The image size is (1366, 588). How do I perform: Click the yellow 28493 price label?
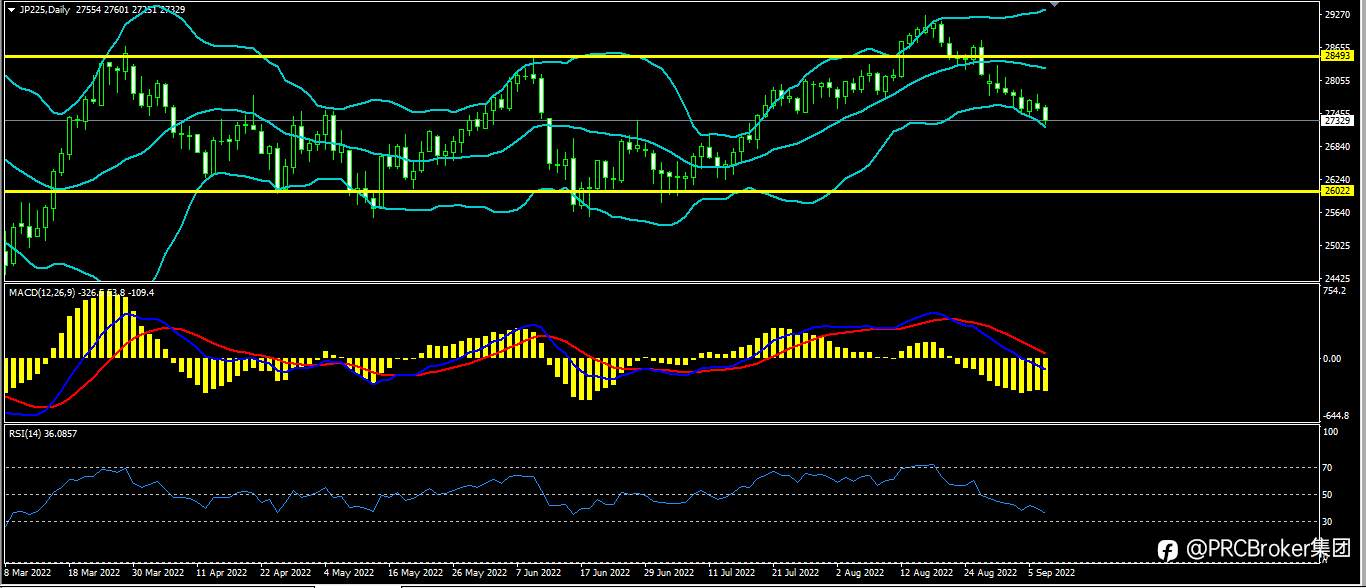pos(1337,56)
